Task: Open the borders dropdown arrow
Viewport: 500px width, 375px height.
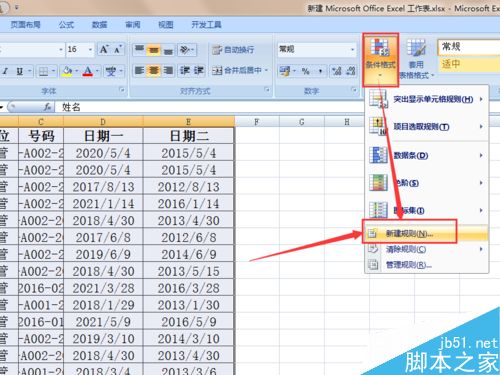Action: pos(54,71)
